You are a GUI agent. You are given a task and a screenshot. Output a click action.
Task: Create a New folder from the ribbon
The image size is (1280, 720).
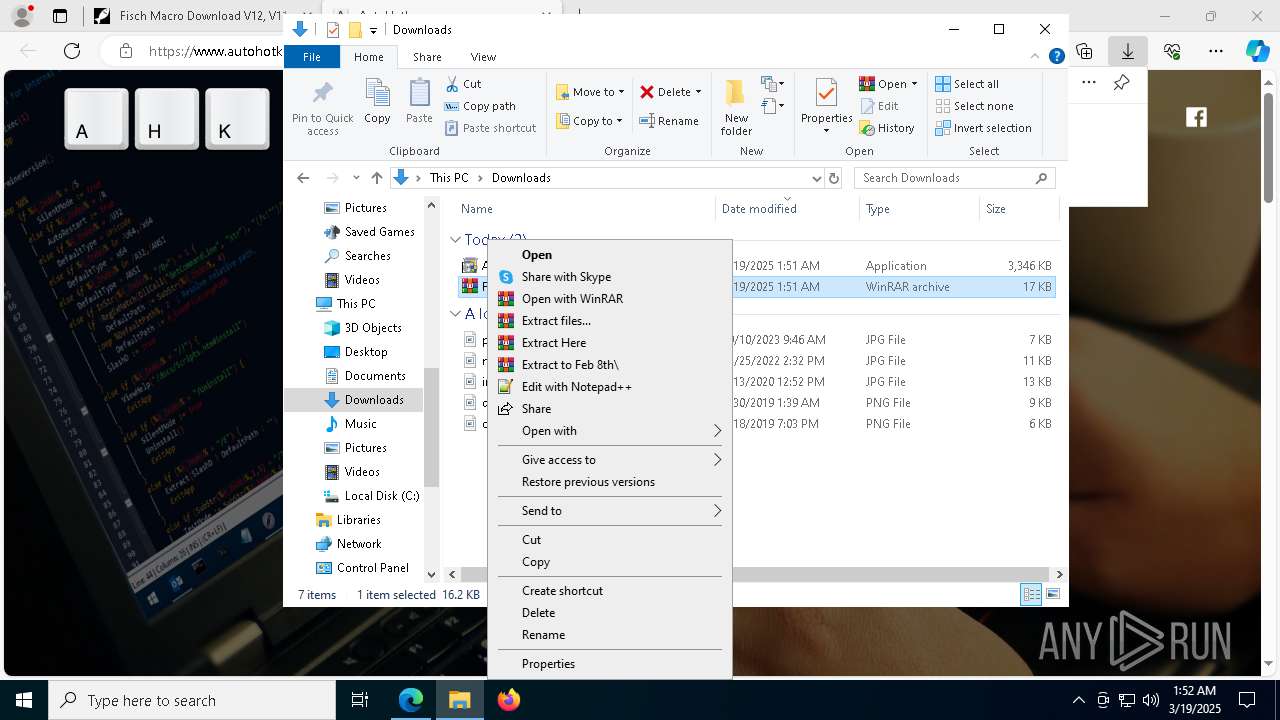click(x=736, y=107)
